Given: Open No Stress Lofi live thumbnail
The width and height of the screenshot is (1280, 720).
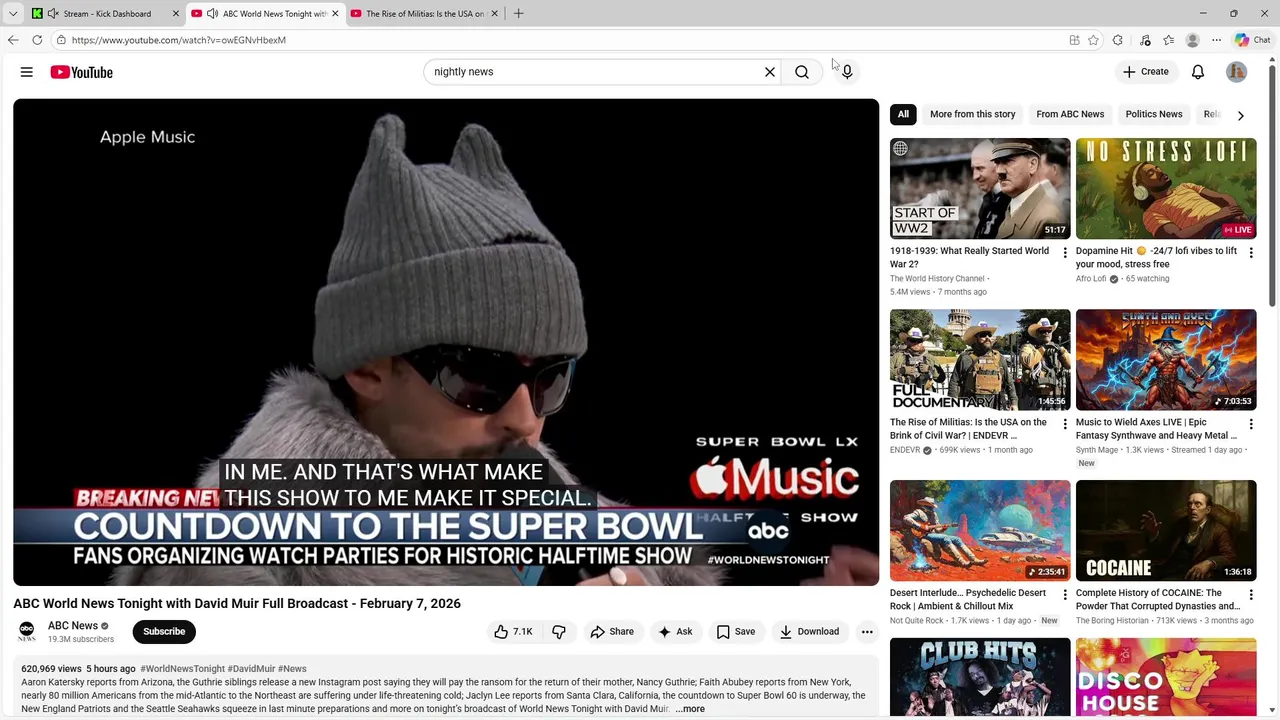Looking at the screenshot, I should [x=1166, y=189].
